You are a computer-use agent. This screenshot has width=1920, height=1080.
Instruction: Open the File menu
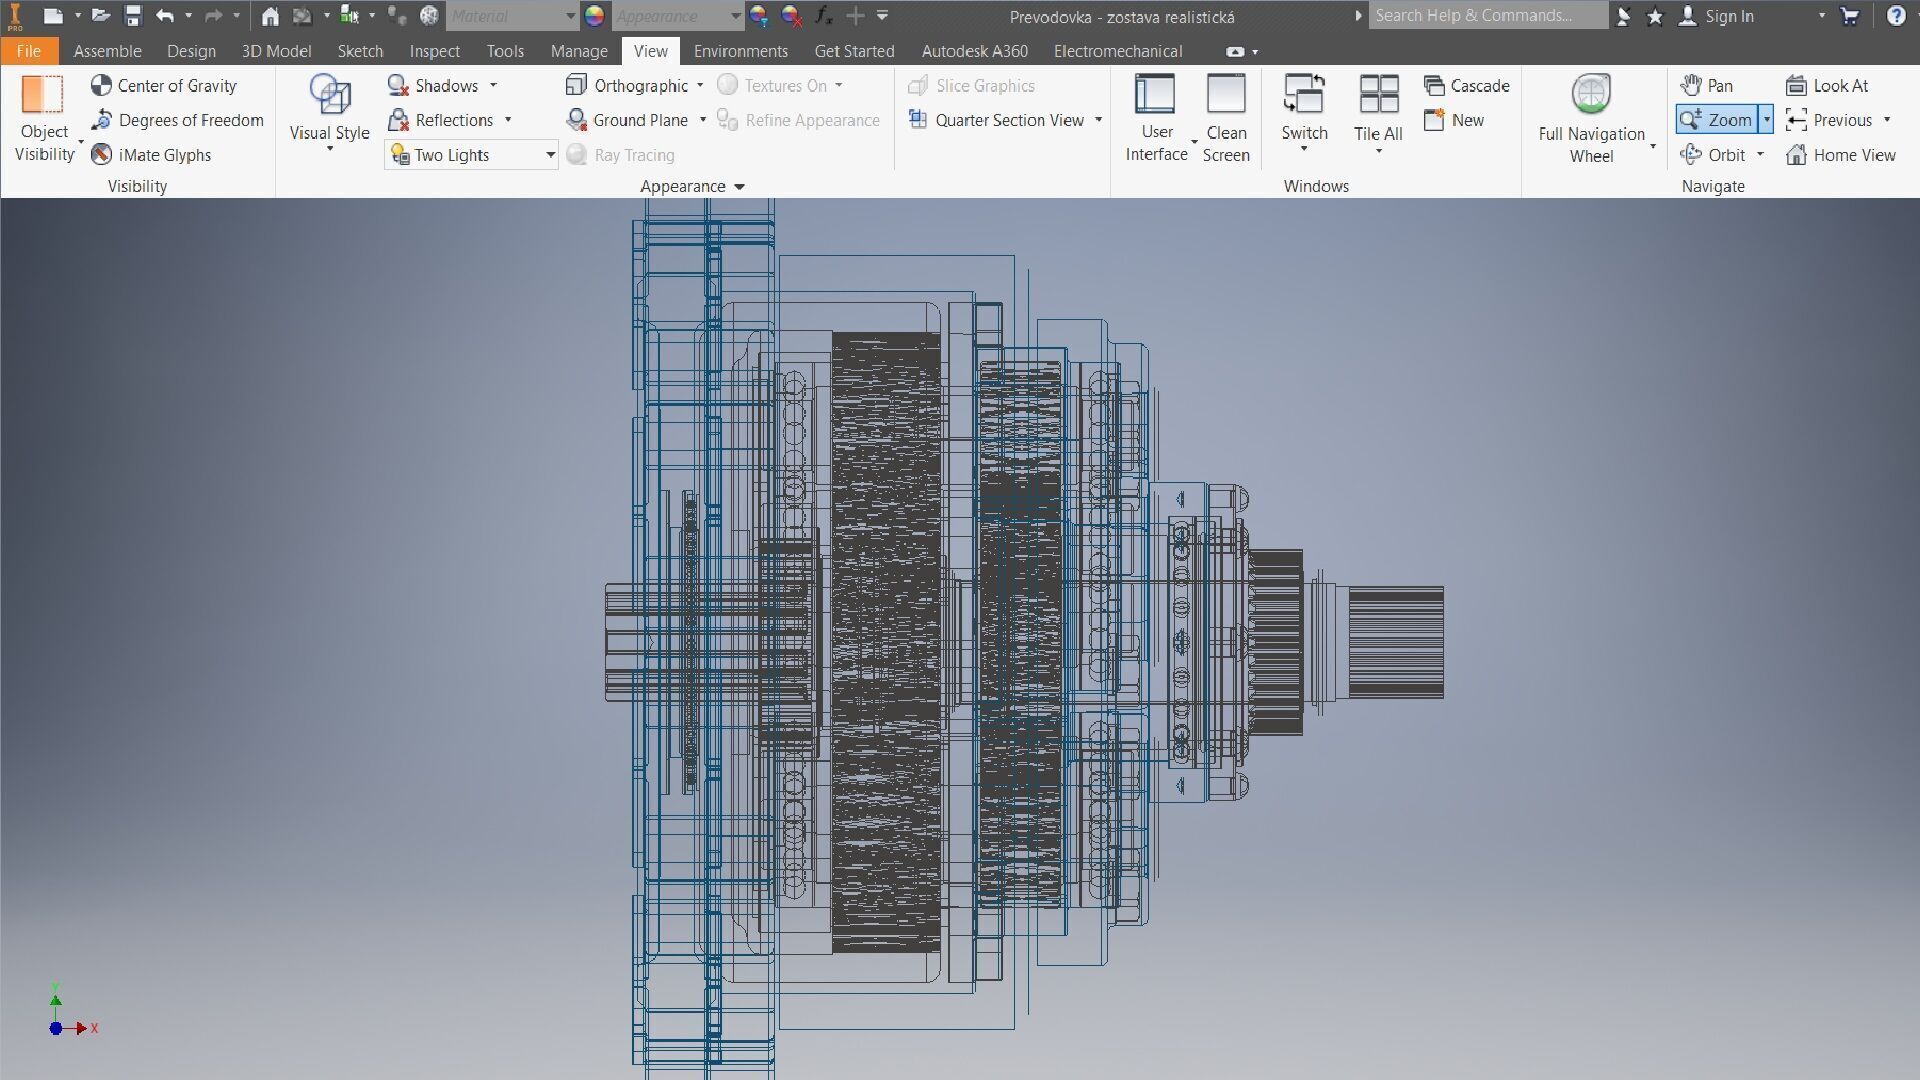[x=29, y=51]
